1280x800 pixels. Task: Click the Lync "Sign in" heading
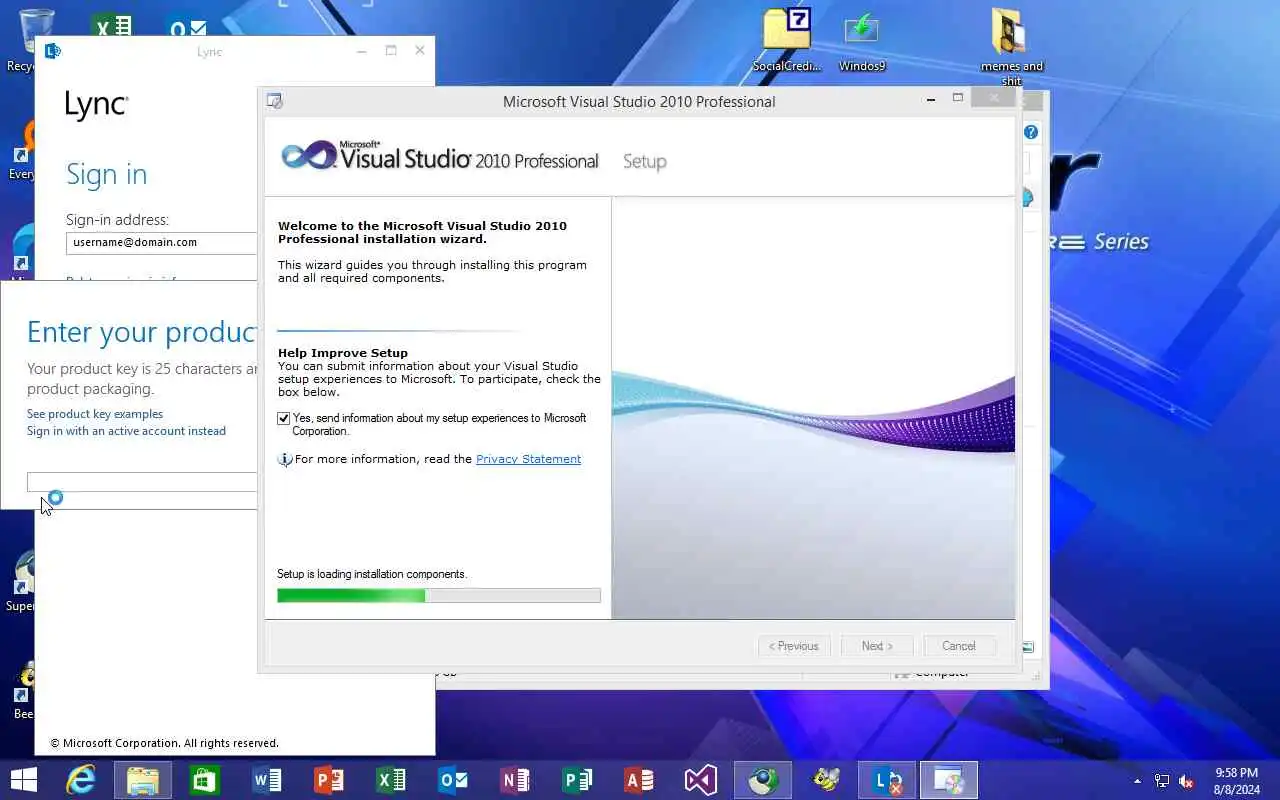(106, 175)
